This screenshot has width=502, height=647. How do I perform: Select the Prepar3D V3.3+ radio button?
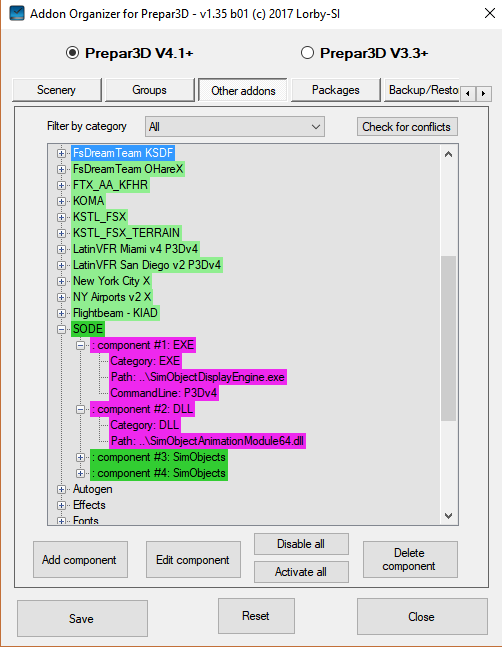click(x=307, y=53)
